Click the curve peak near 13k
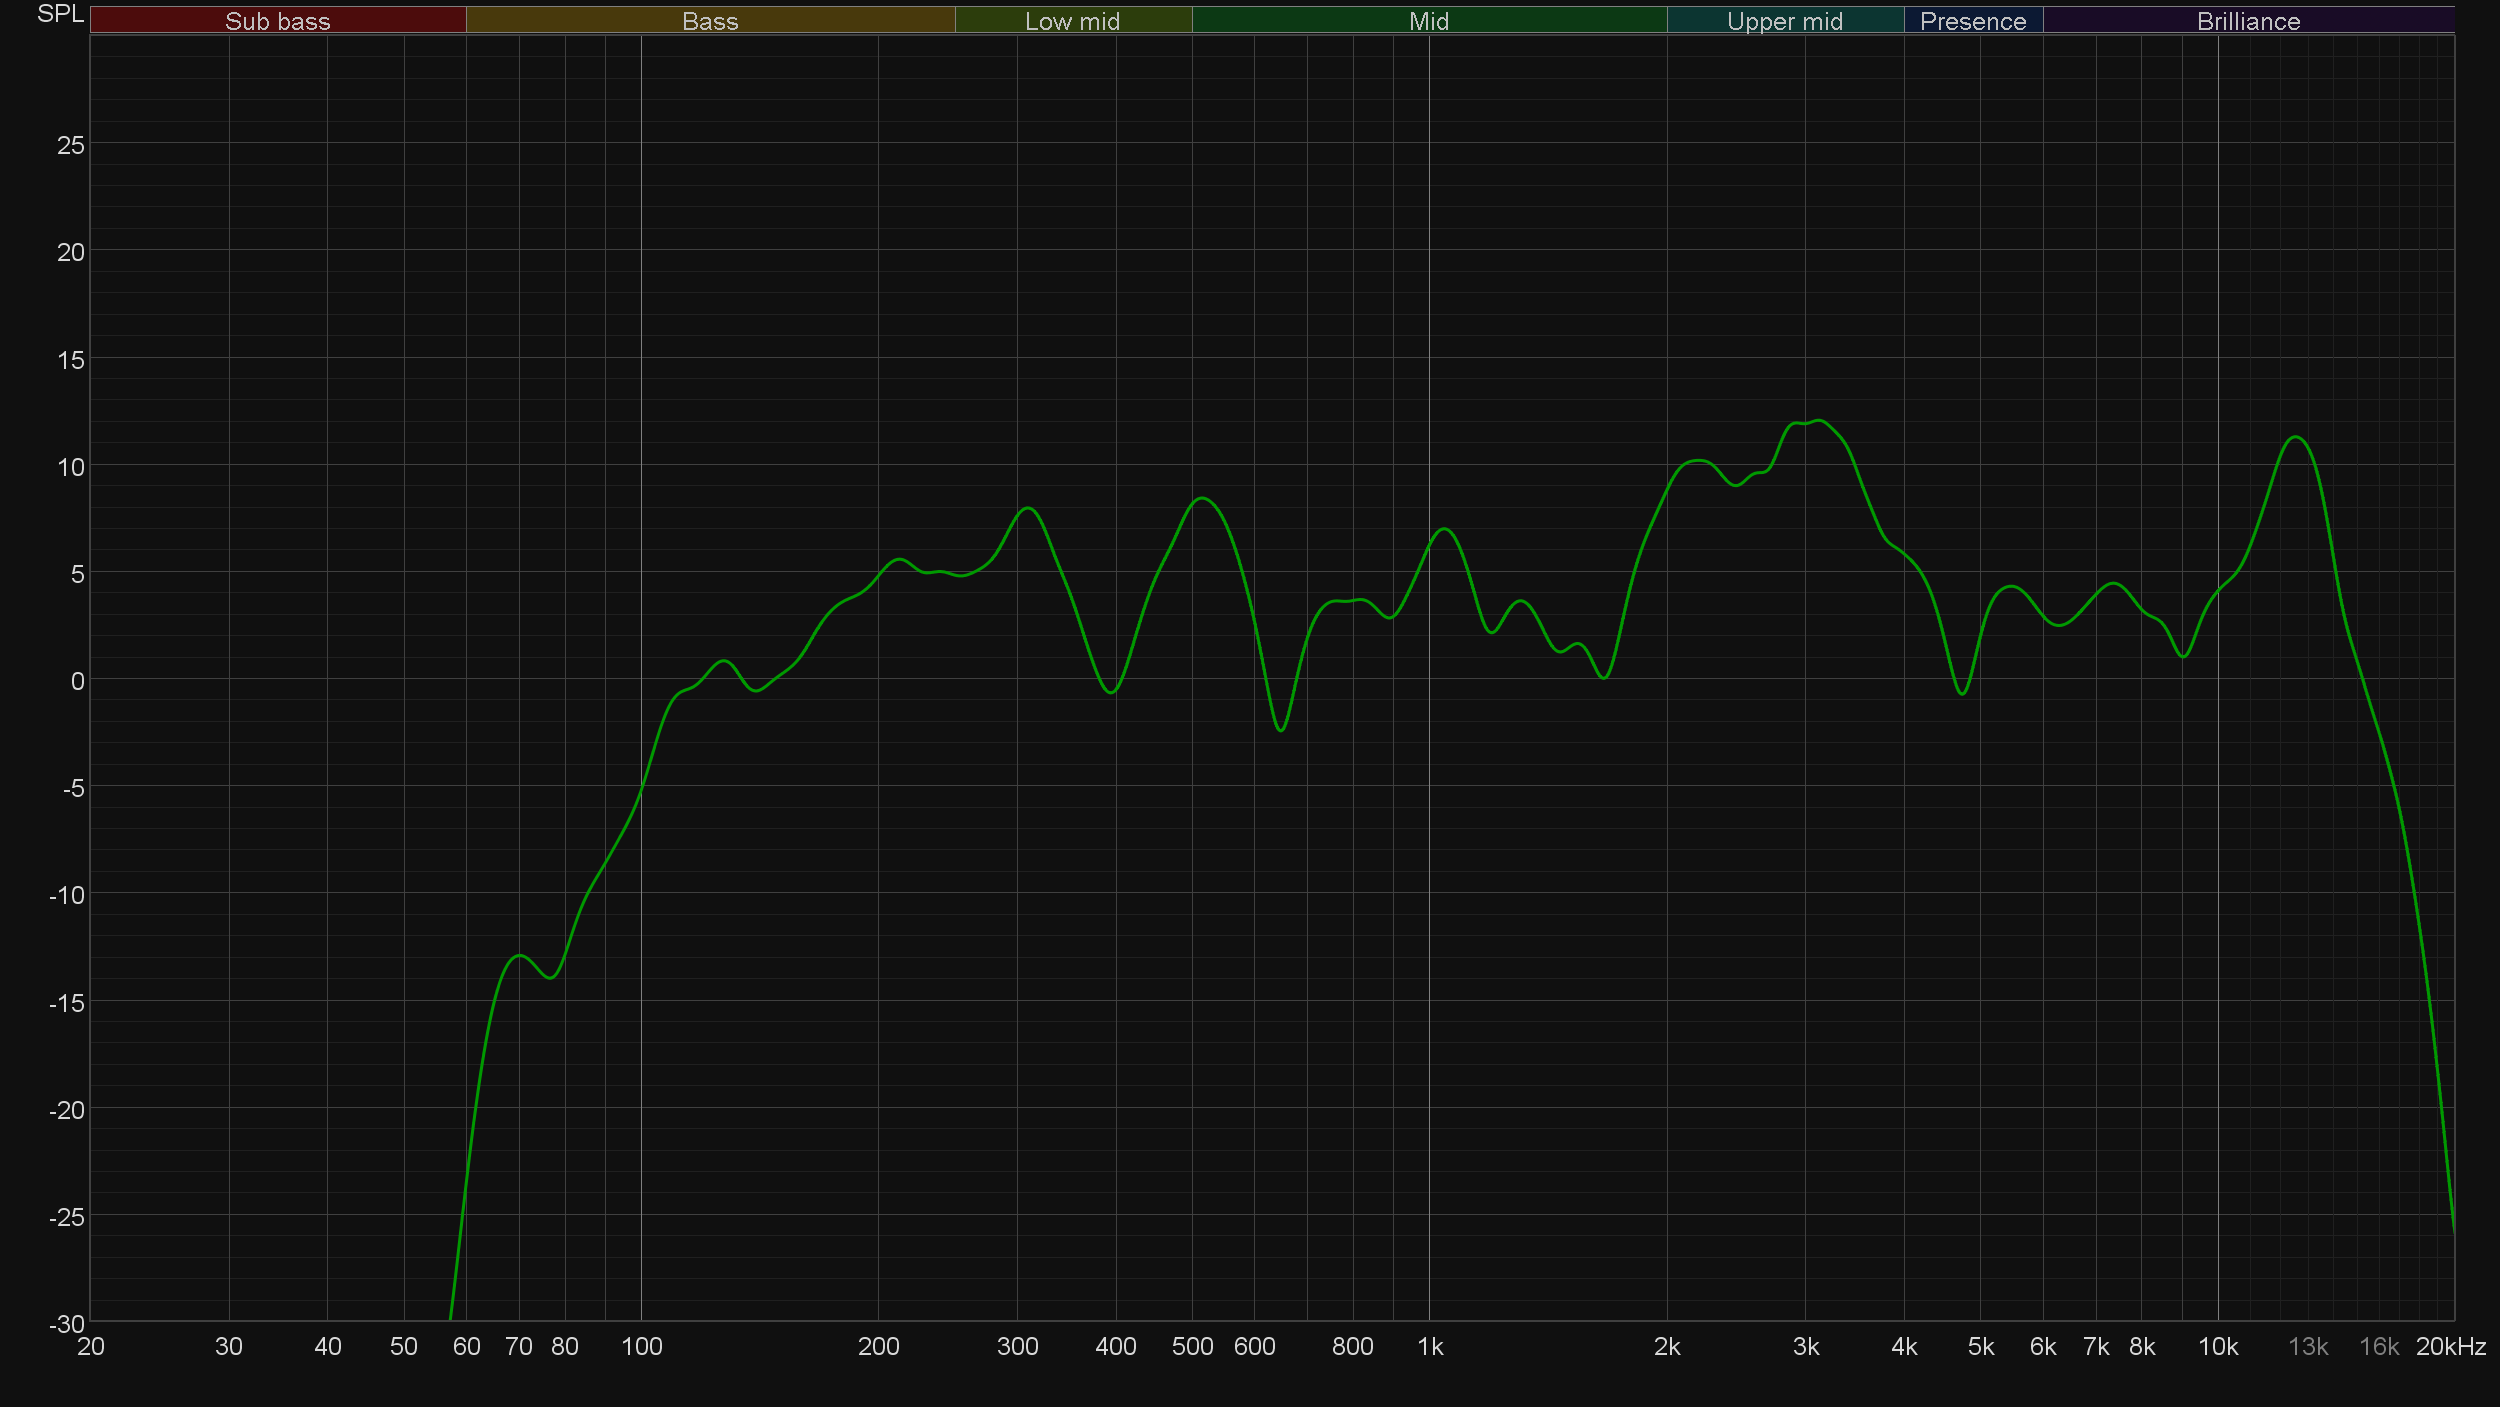2500x1407 pixels. click(2296, 437)
